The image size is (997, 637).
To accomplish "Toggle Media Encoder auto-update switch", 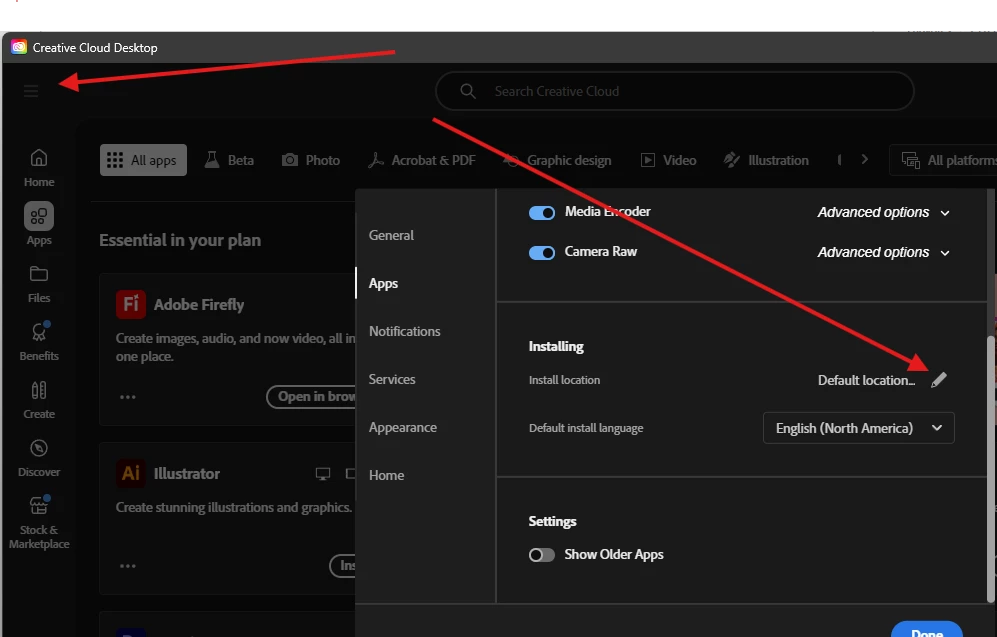I will (x=542, y=212).
